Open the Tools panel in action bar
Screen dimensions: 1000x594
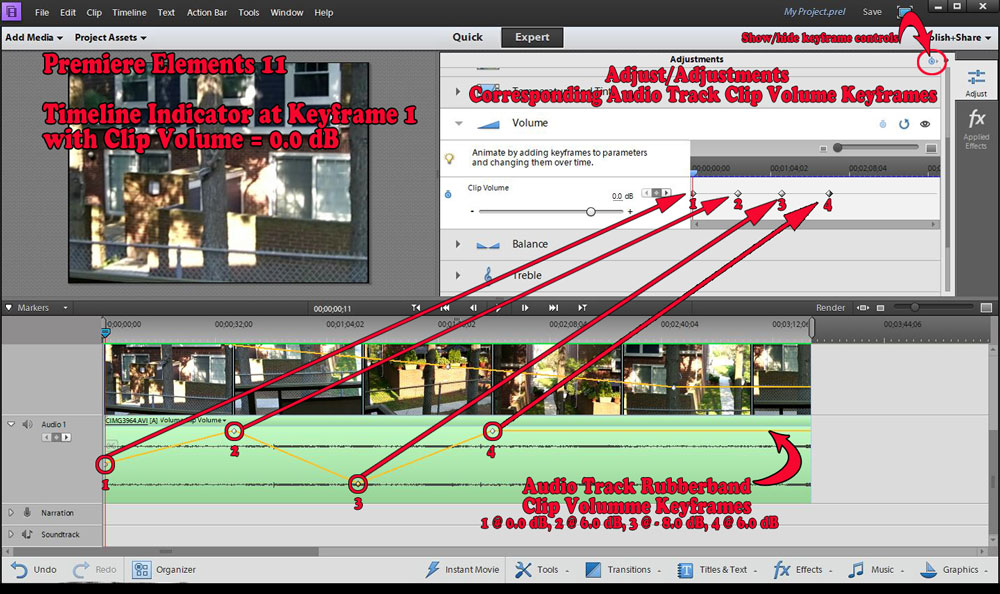tap(541, 569)
